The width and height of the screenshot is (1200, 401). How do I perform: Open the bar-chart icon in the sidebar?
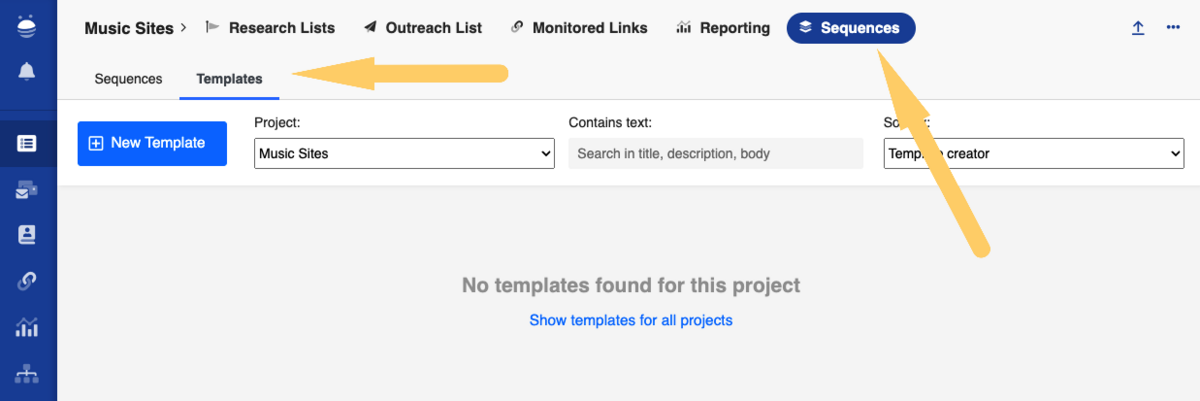point(27,327)
